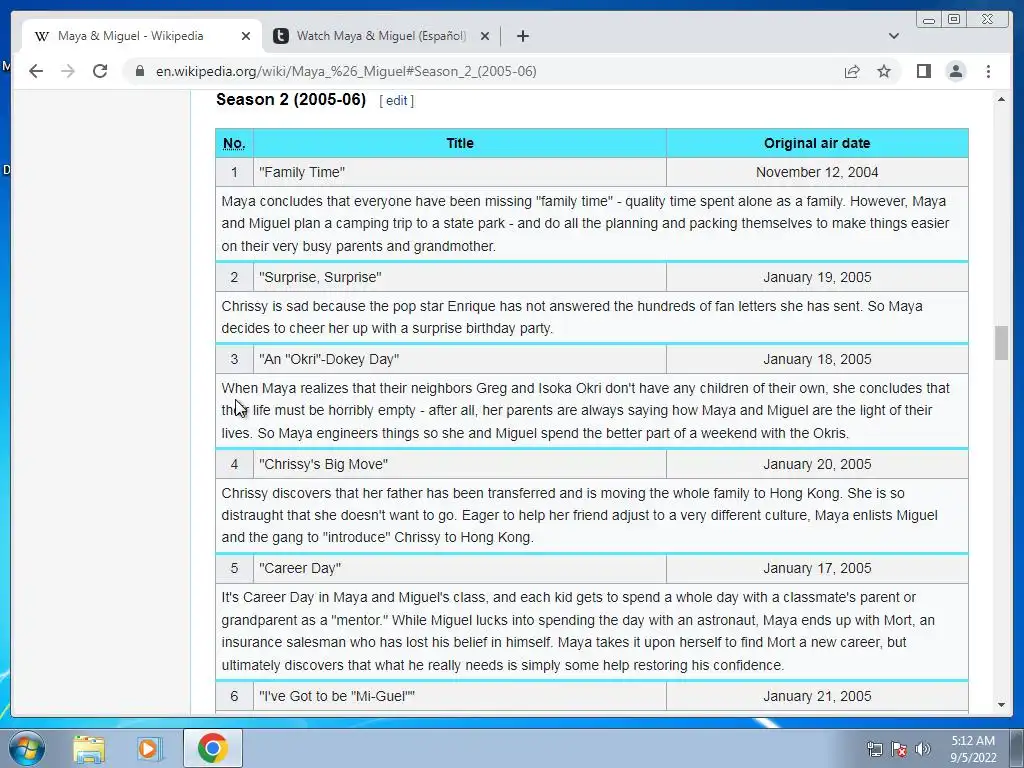Image resolution: width=1024 pixels, height=768 pixels.
Task: Open the network tray icon
Action: (874, 749)
